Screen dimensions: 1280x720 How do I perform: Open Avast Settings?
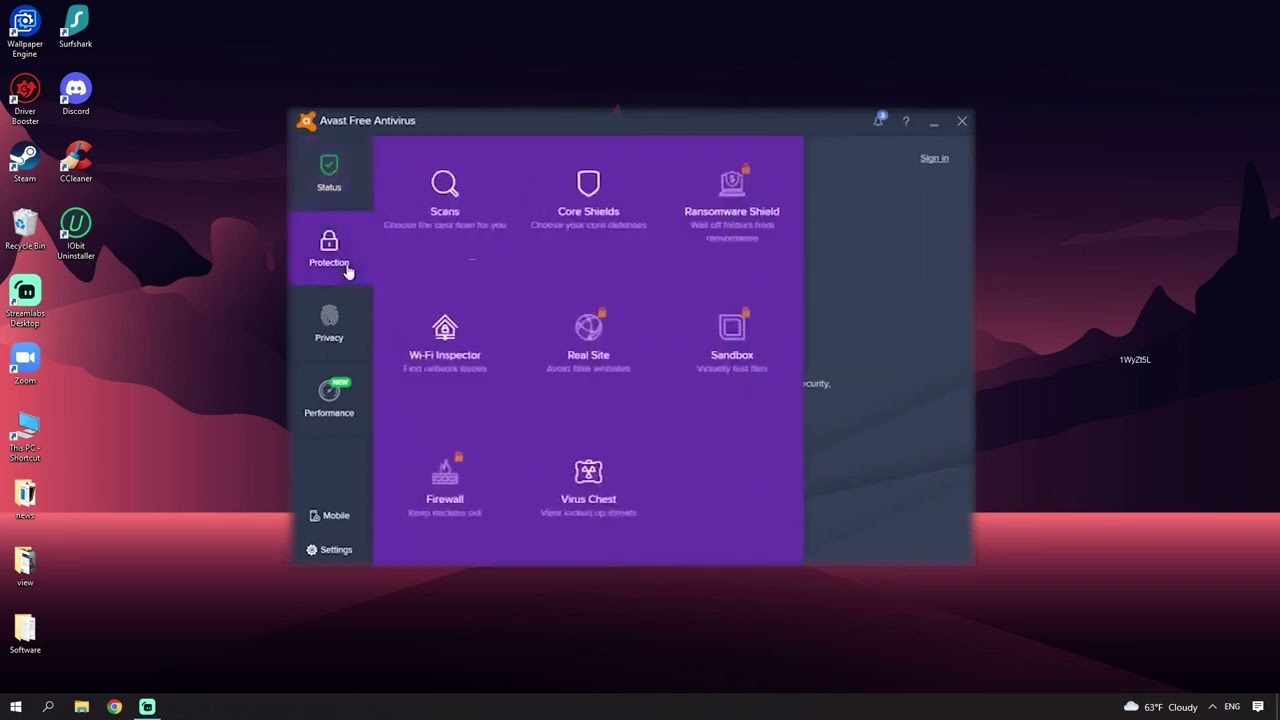(x=329, y=550)
